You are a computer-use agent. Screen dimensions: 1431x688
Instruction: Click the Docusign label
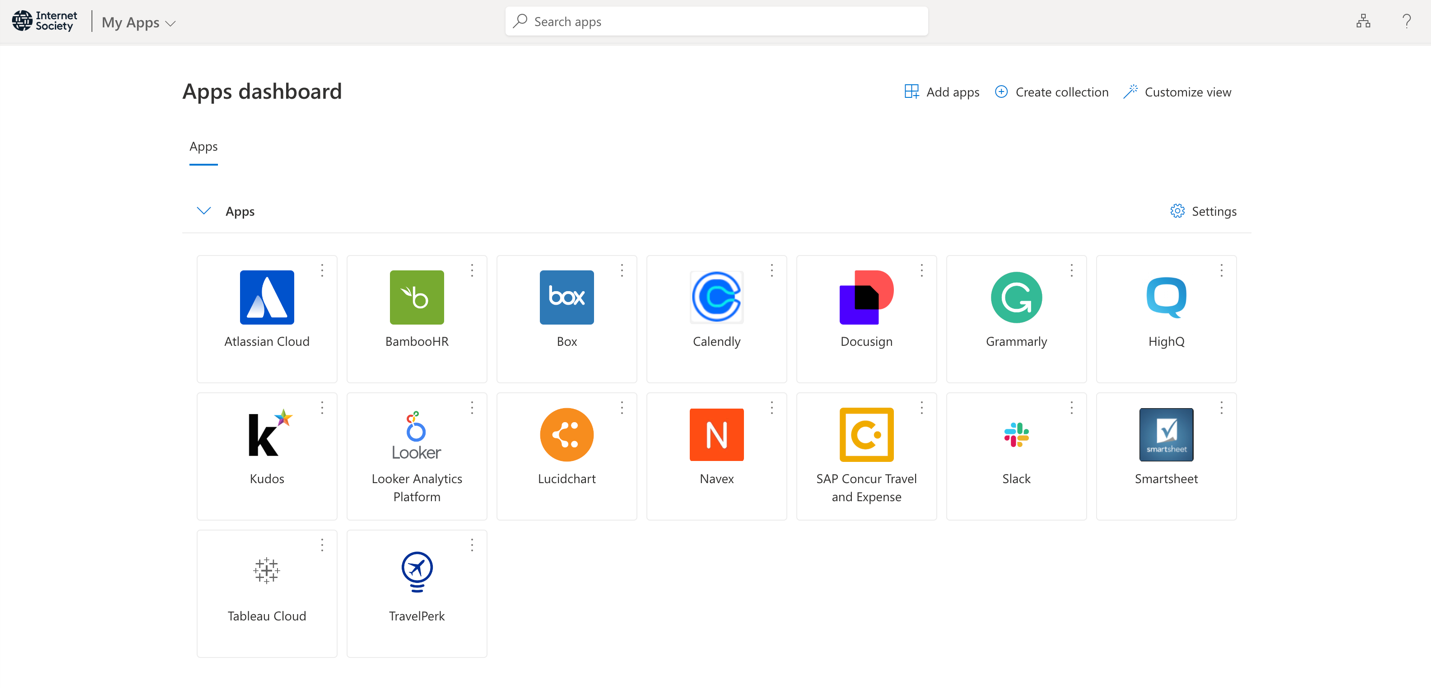click(x=867, y=342)
